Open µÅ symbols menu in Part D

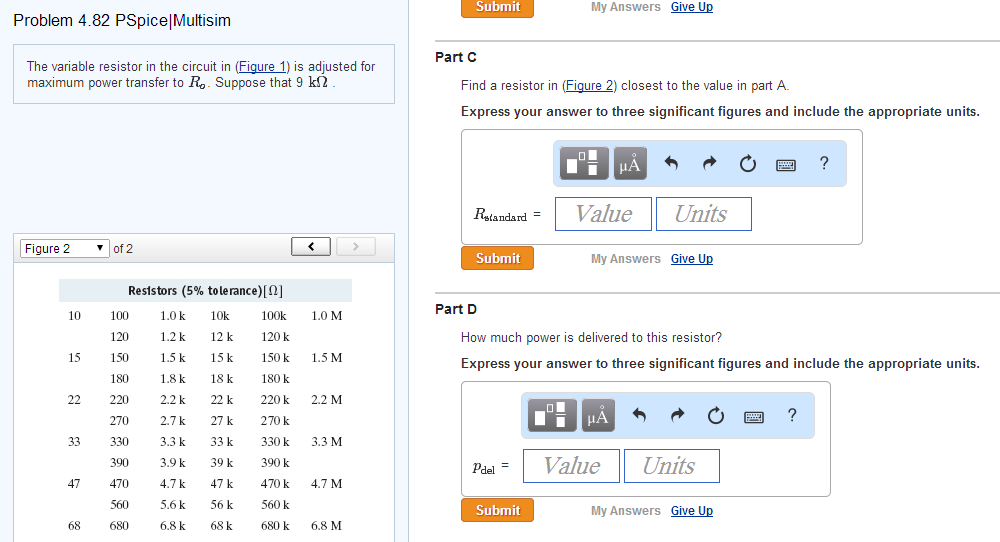click(598, 415)
